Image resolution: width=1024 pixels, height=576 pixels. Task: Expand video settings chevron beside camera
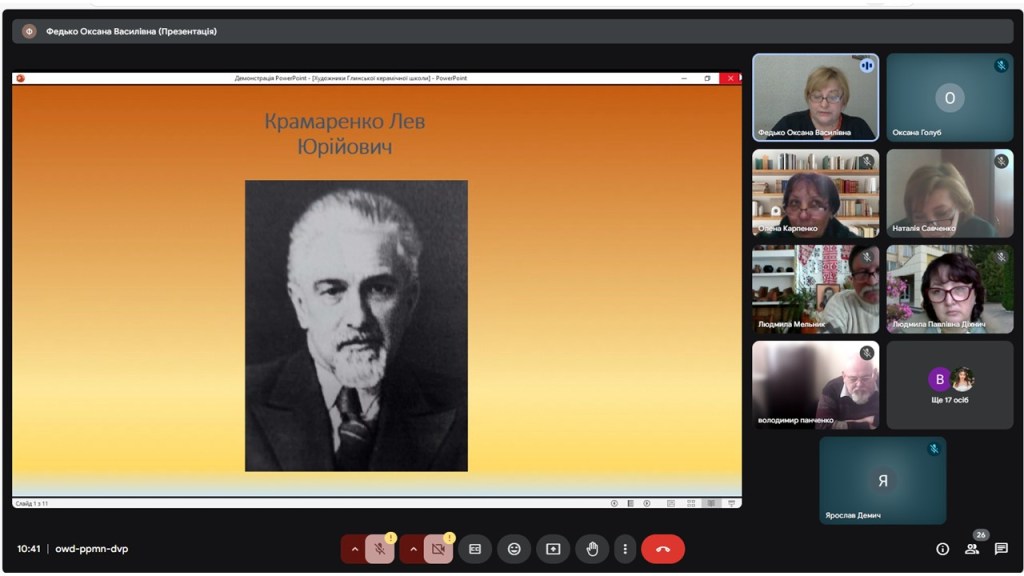tap(413, 549)
